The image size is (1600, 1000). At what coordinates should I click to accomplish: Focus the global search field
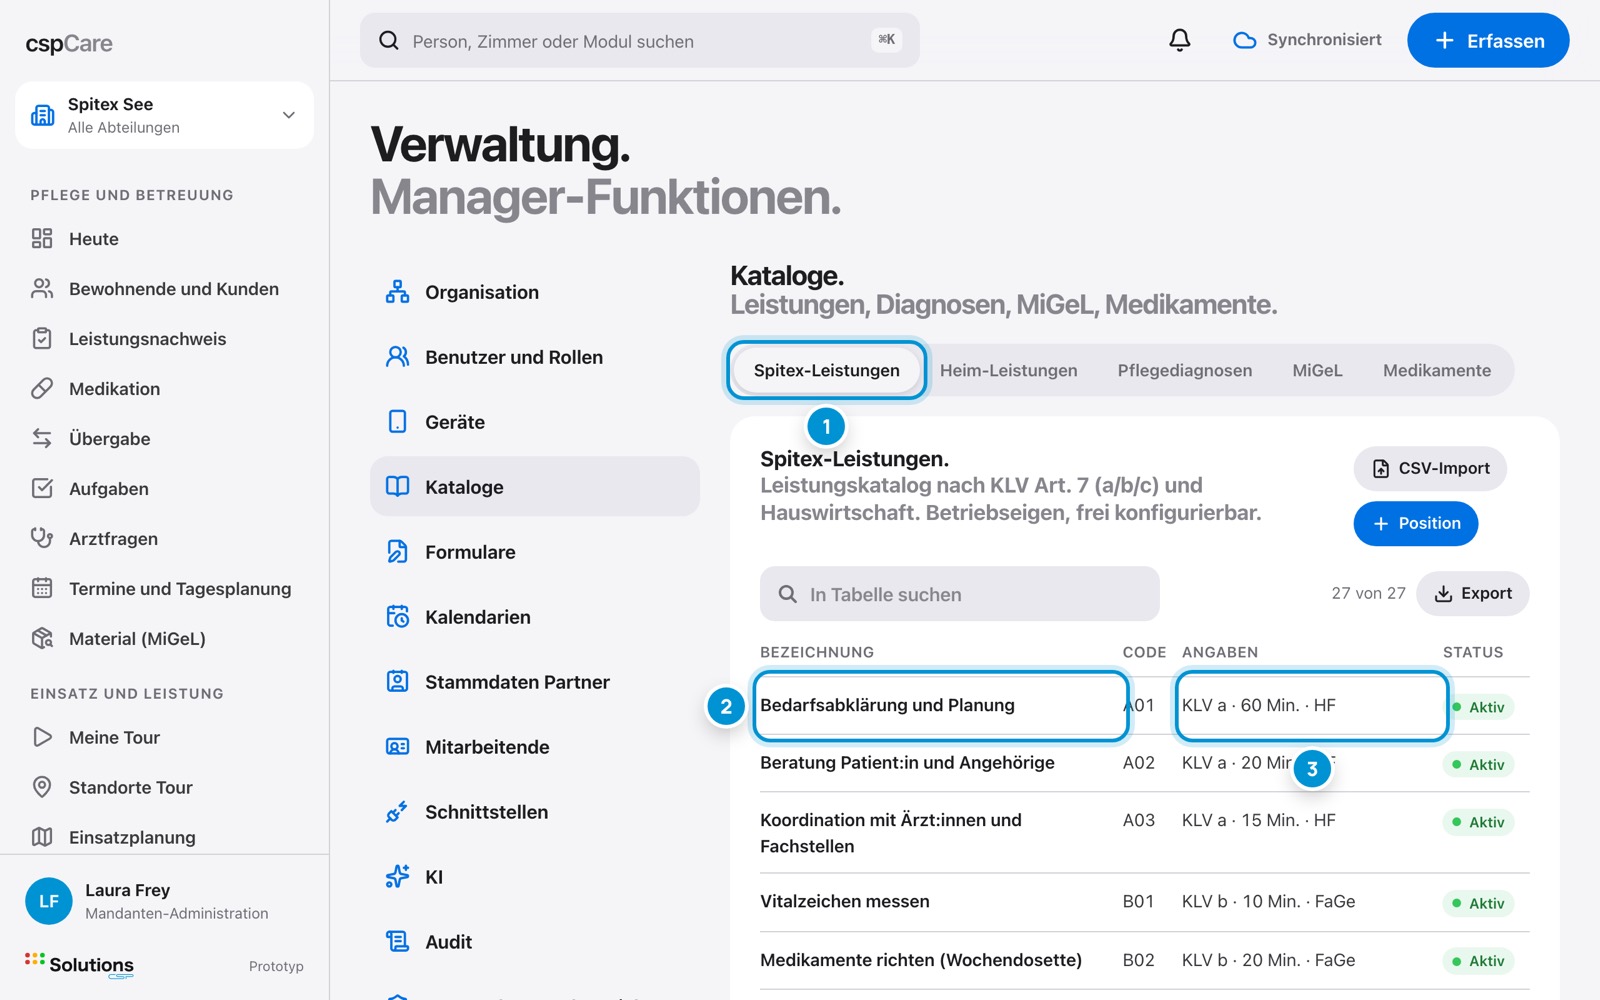tap(640, 40)
